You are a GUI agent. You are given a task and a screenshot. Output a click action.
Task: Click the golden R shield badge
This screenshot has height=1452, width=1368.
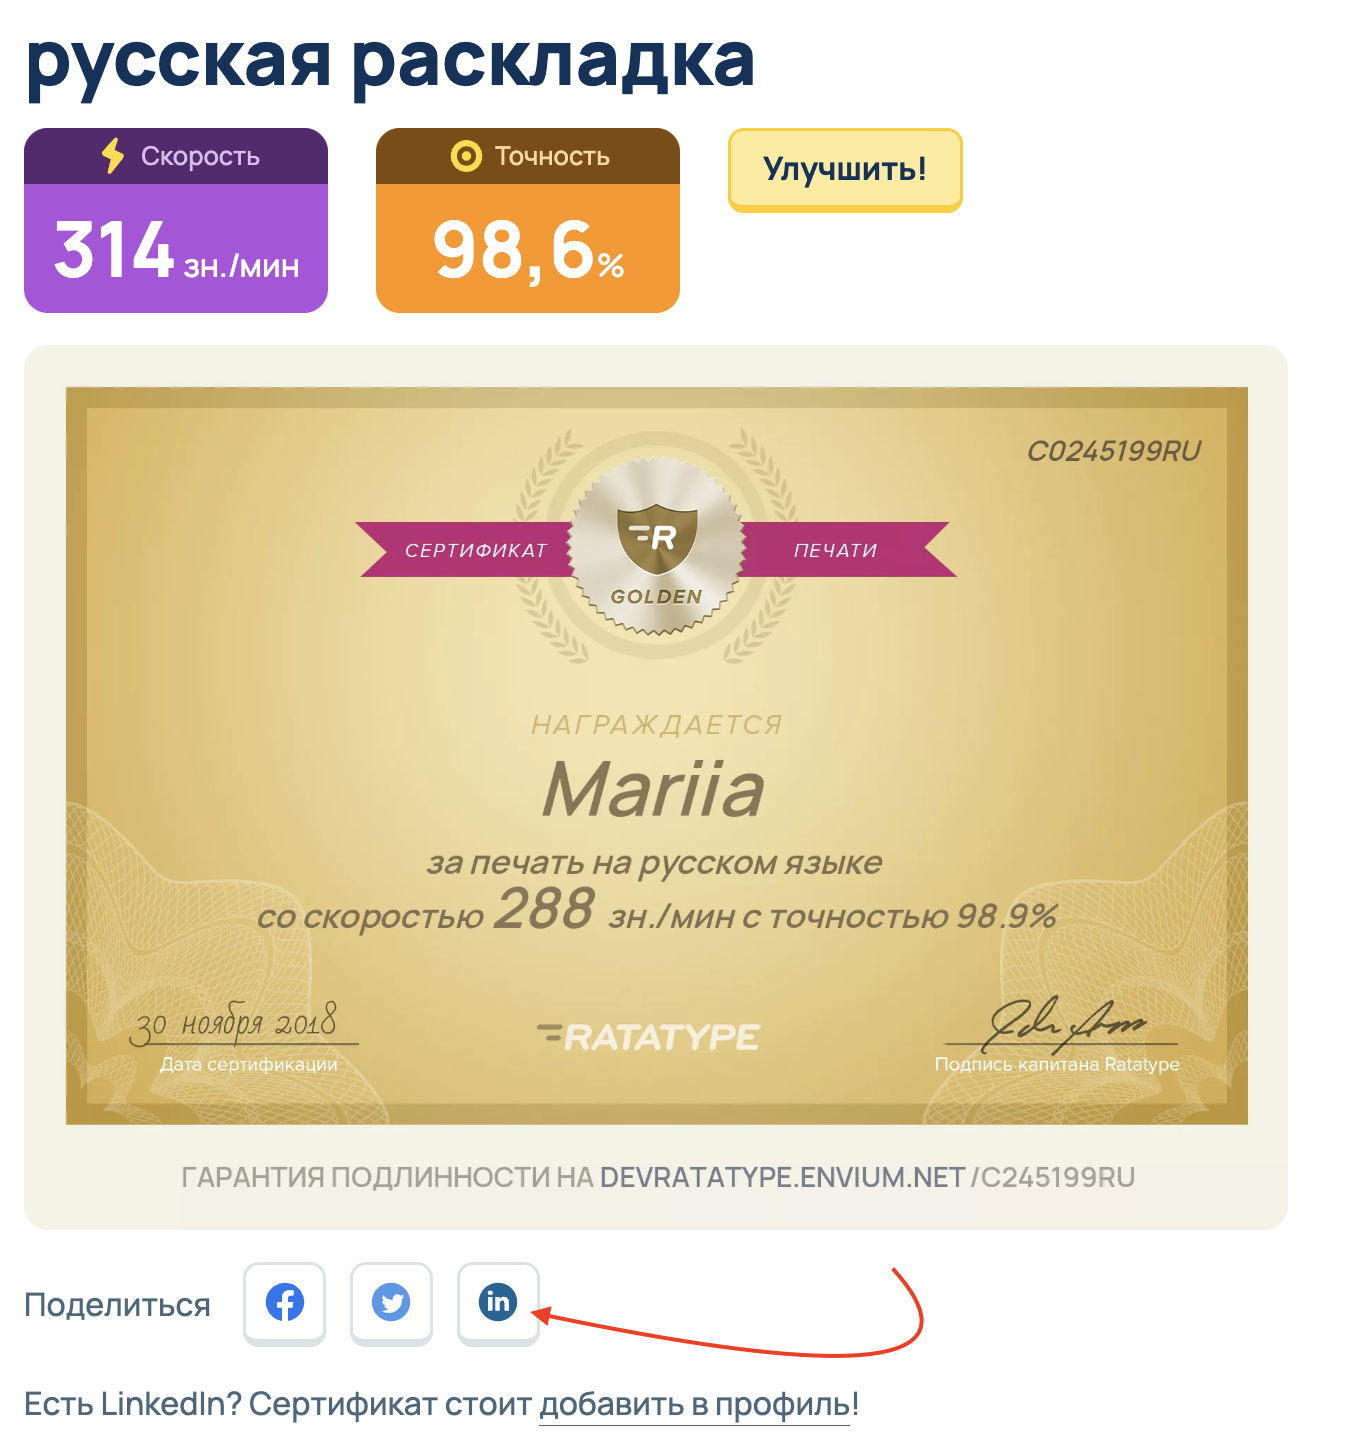[x=657, y=547]
